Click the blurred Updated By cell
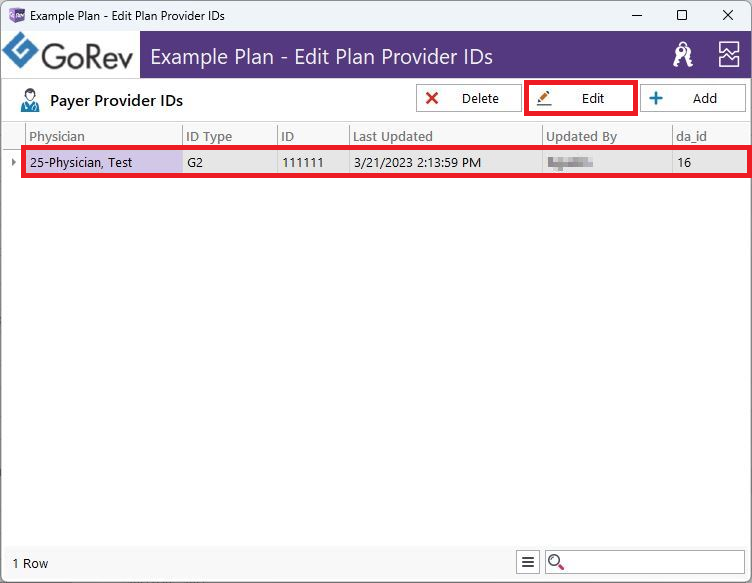Image resolution: width=752 pixels, height=583 pixels. tap(607, 162)
